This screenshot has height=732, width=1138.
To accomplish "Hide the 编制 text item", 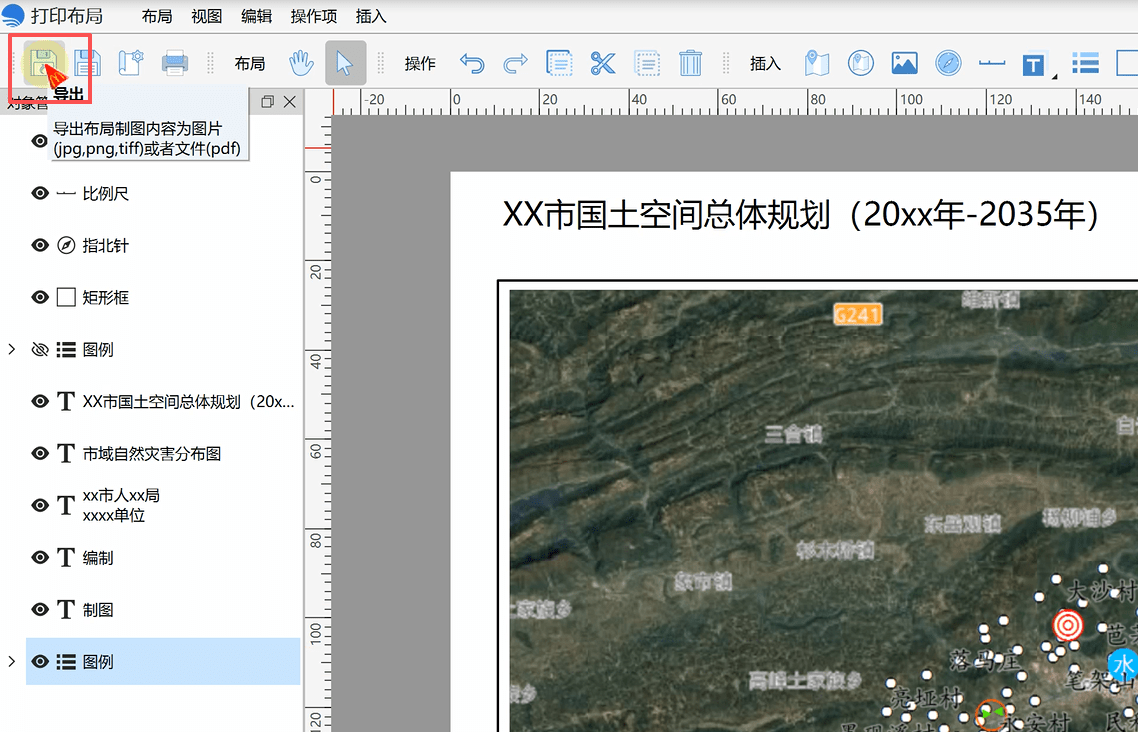I will [40, 557].
